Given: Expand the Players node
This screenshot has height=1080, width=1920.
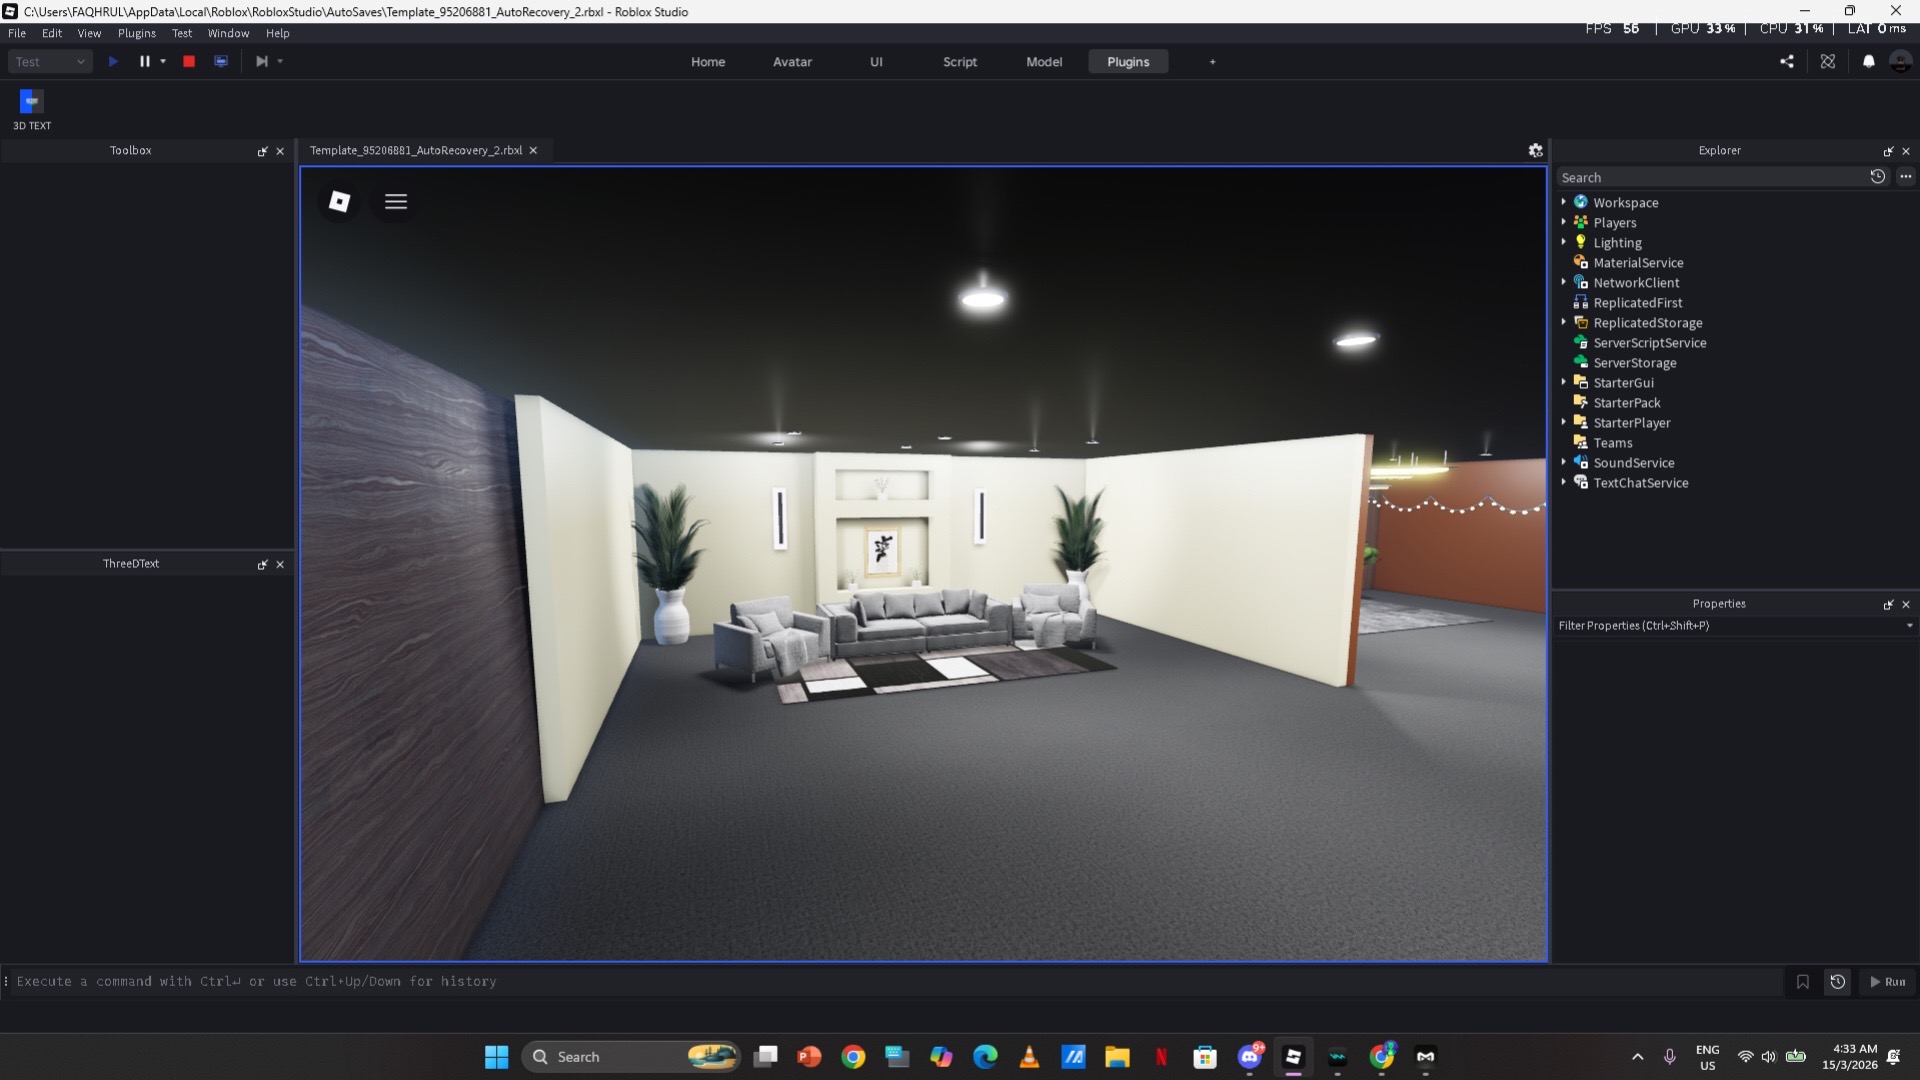Looking at the screenshot, I should [1564, 222].
